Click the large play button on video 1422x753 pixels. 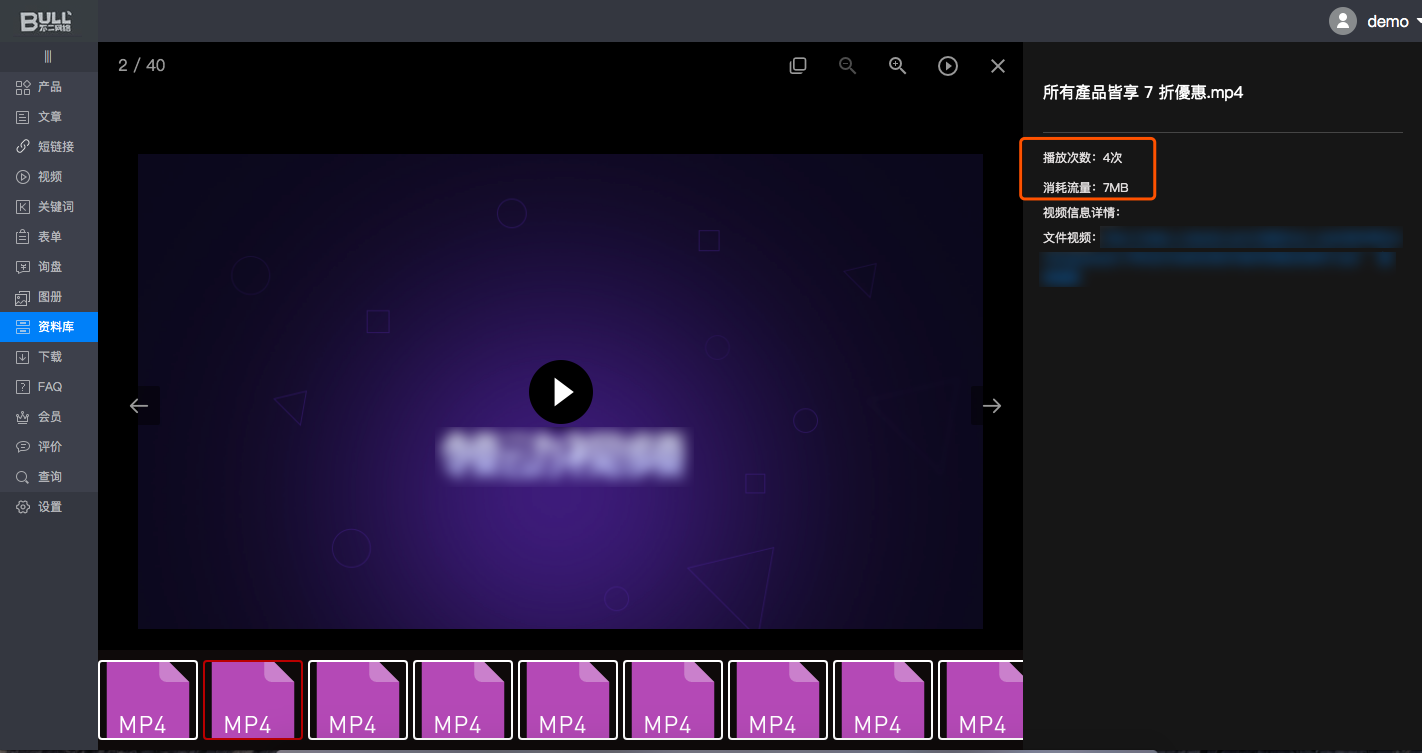tap(561, 392)
